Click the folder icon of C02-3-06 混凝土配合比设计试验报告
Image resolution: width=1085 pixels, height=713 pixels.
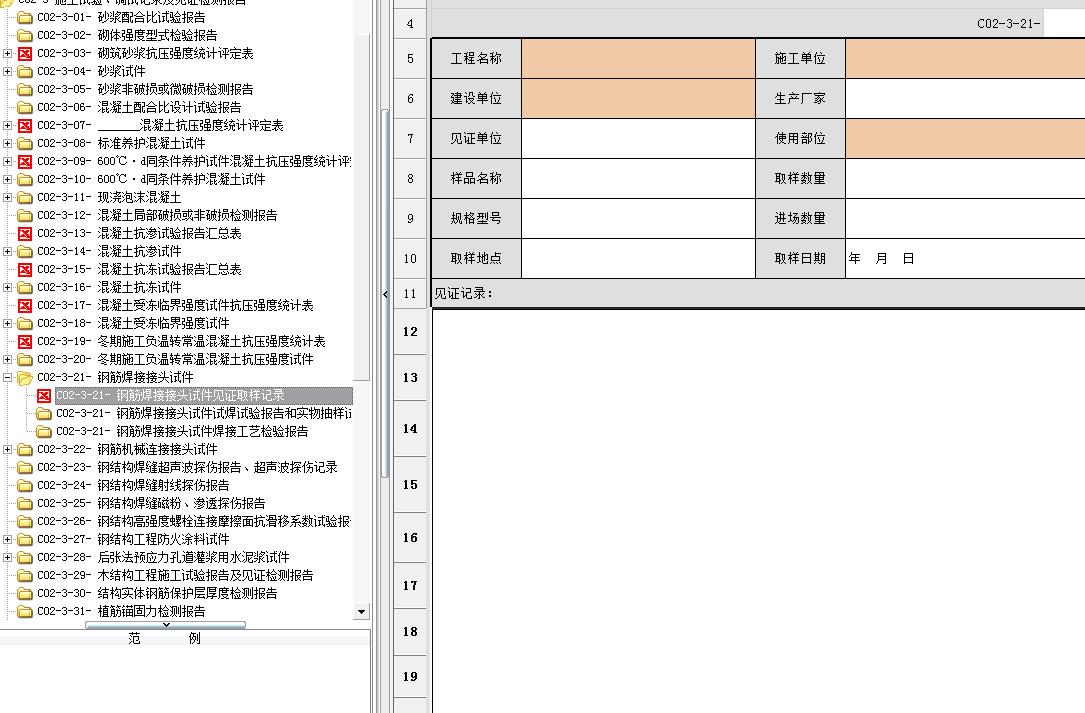25,108
